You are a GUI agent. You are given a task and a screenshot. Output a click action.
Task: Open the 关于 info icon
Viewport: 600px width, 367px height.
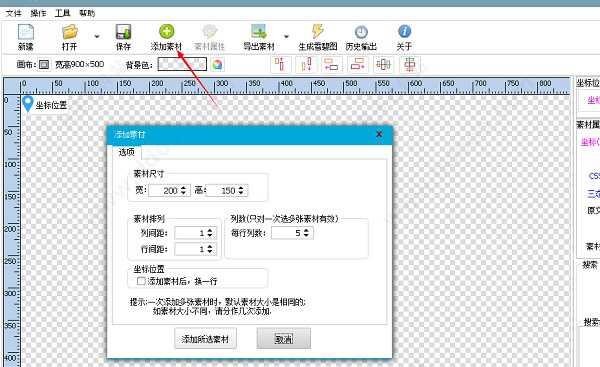tap(404, 31)
